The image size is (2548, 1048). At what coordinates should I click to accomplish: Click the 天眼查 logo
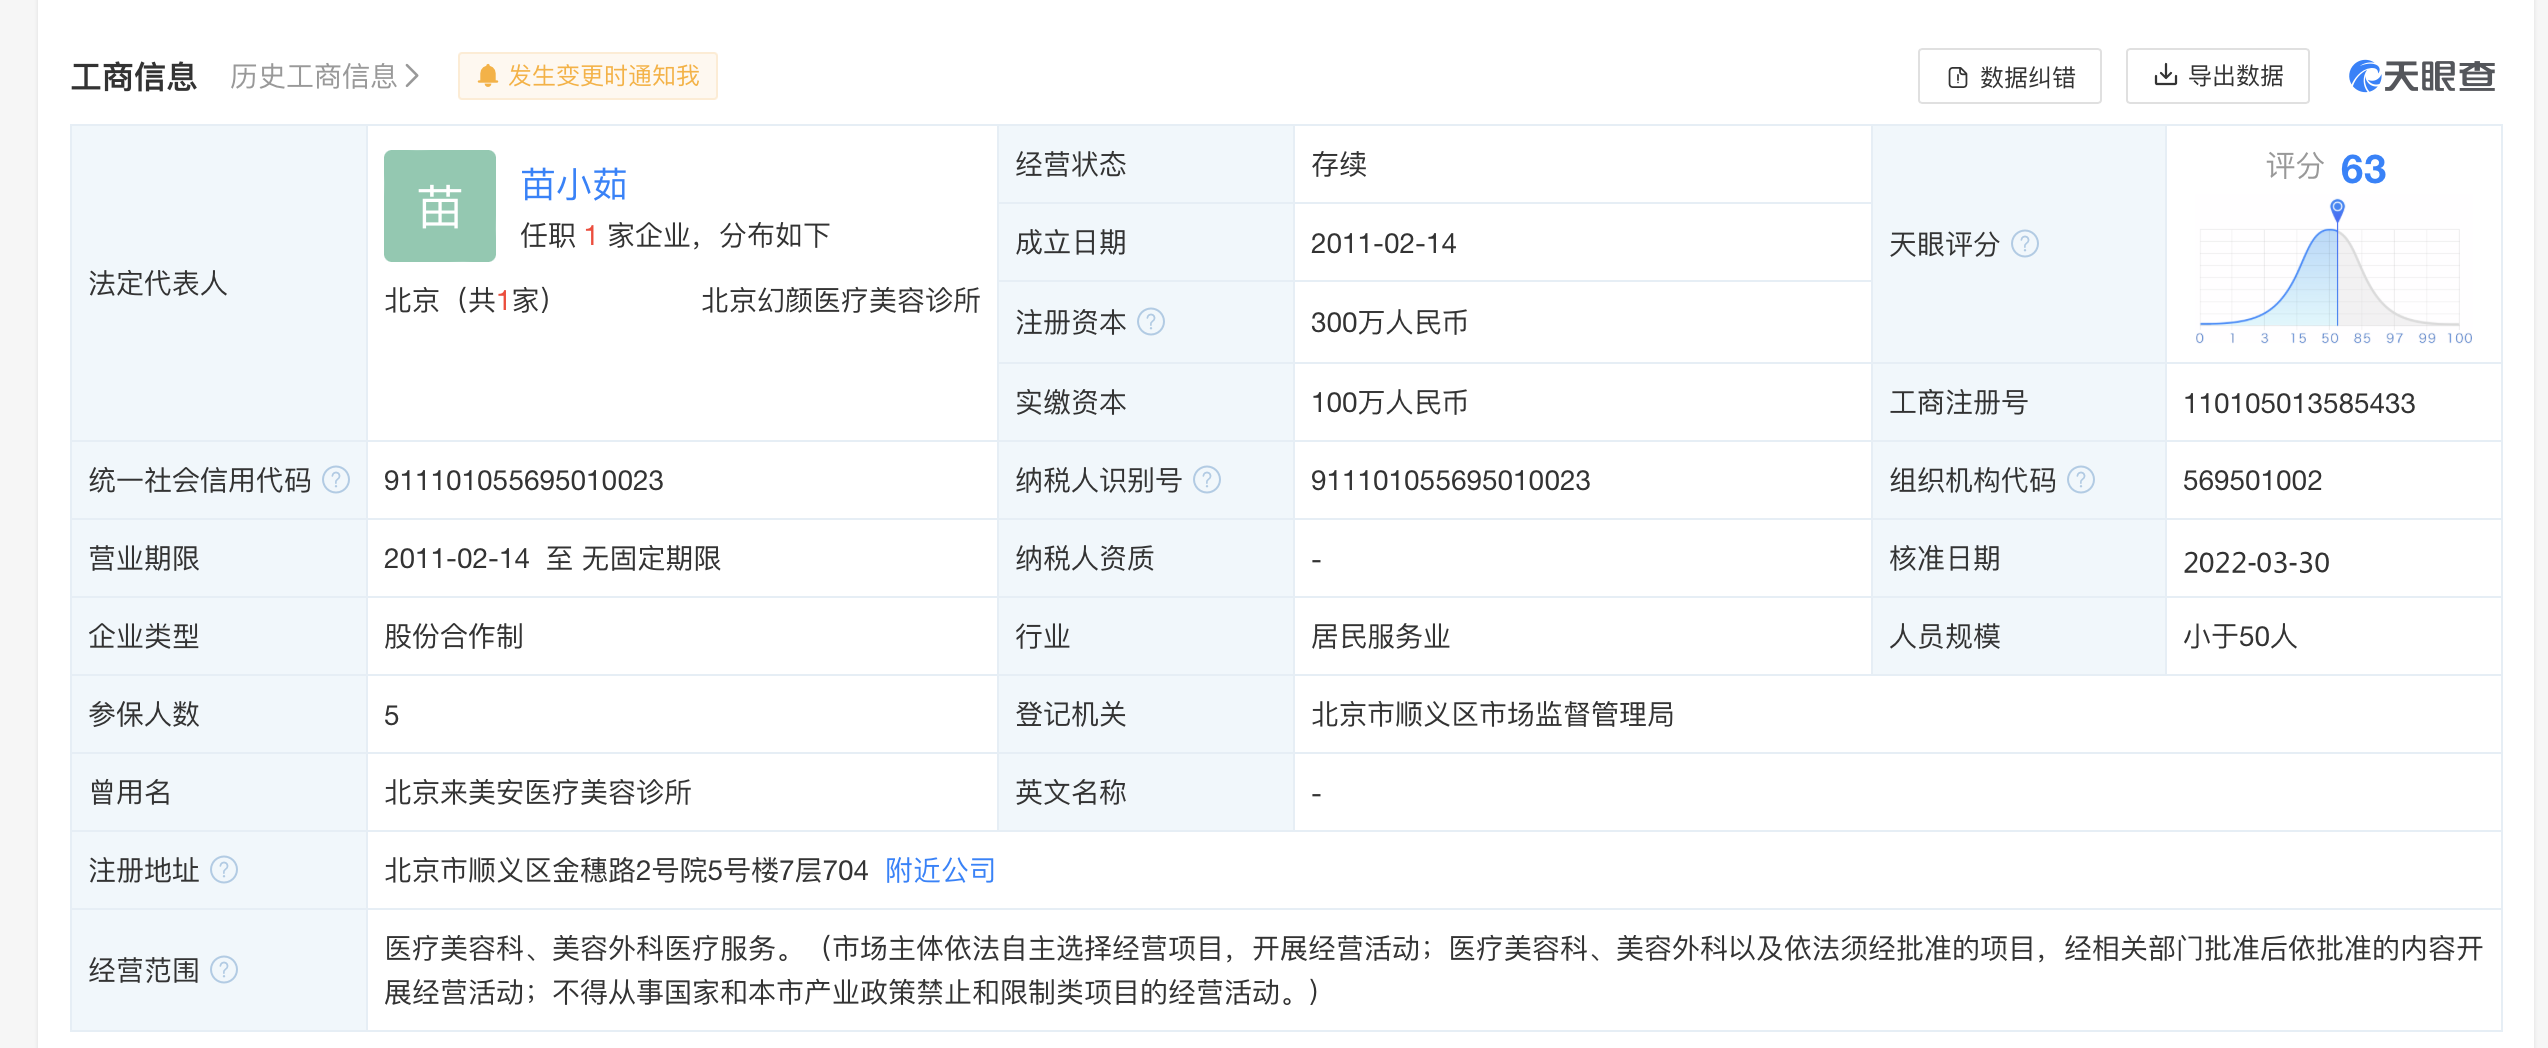[2421, 76]
